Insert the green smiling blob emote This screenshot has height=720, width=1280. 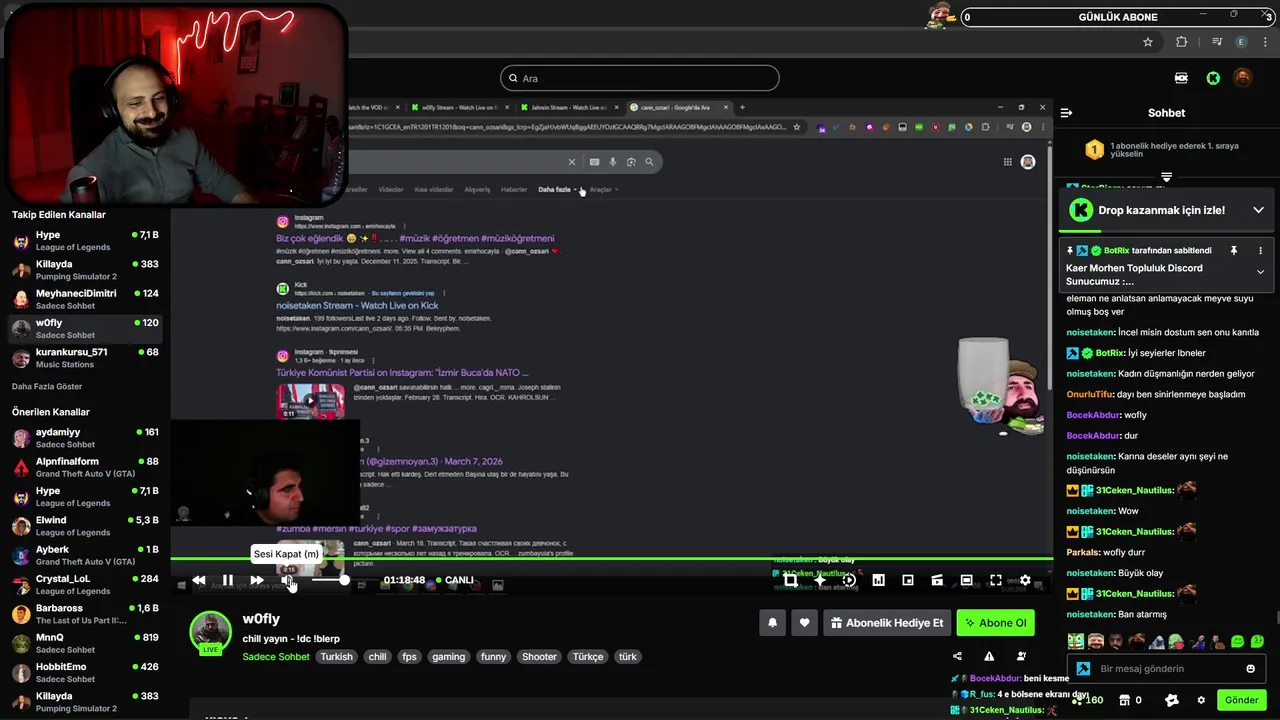(x=1238, y=641)
